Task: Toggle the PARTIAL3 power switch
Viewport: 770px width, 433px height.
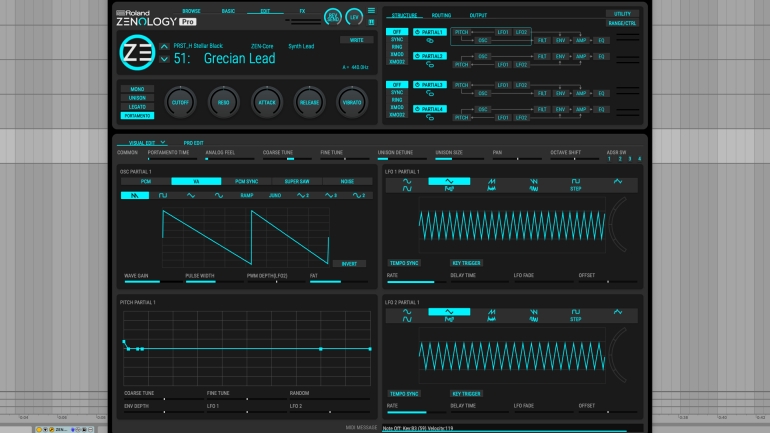Action: [417, 85]
